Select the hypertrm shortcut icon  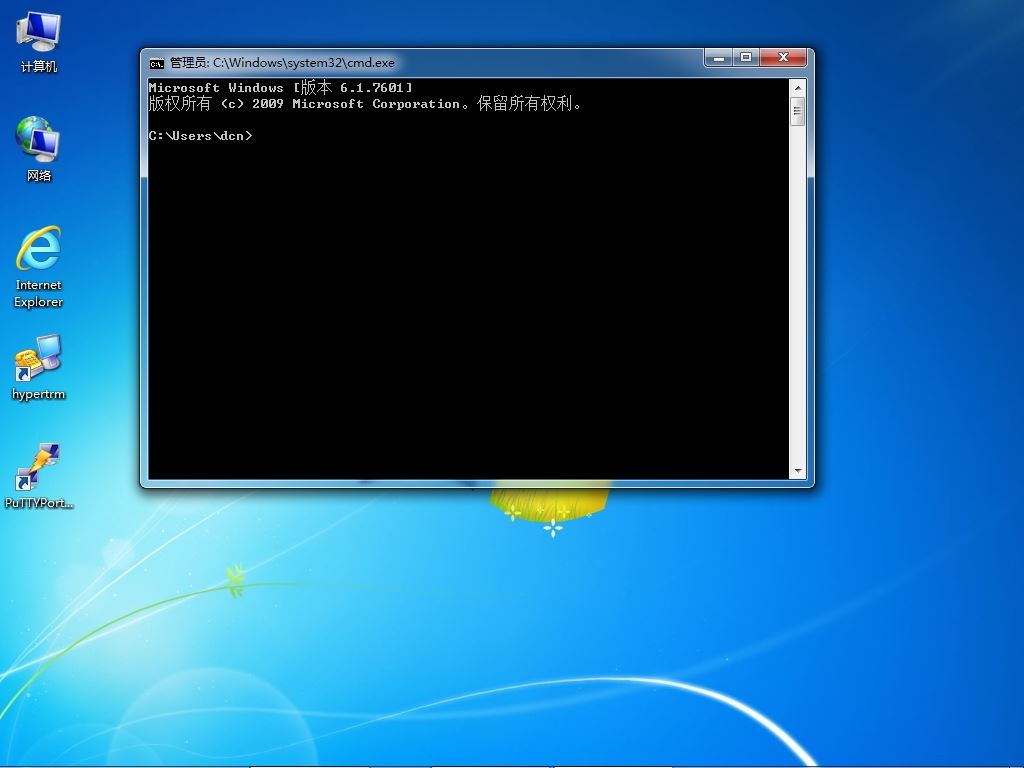click(x=39, y=367)
